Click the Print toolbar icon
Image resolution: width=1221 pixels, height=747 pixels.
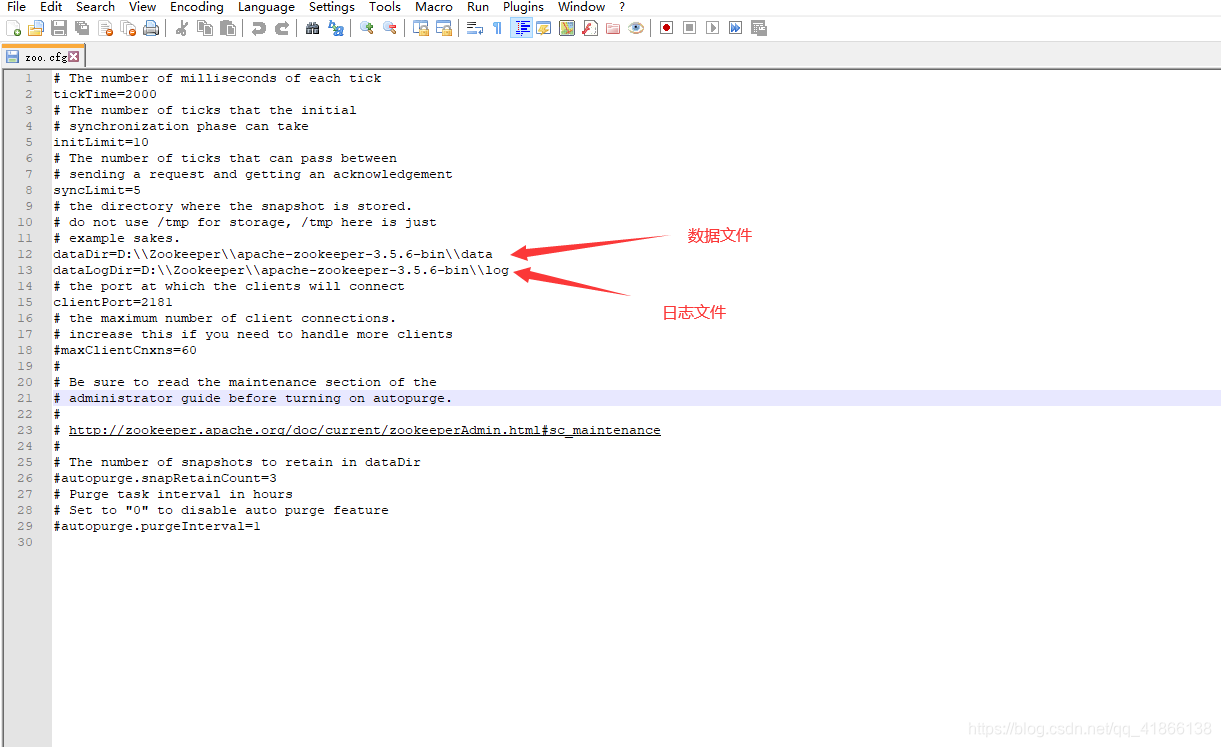[x=151, y=28]
